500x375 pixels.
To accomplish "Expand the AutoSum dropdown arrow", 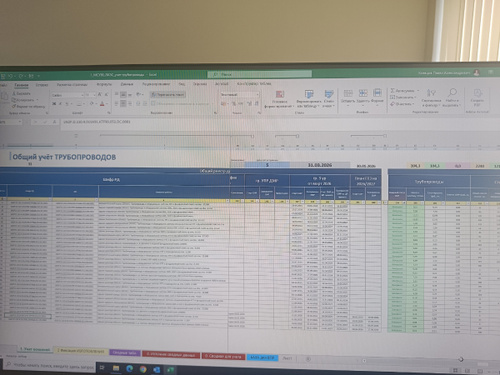I will tap(418, 90).
